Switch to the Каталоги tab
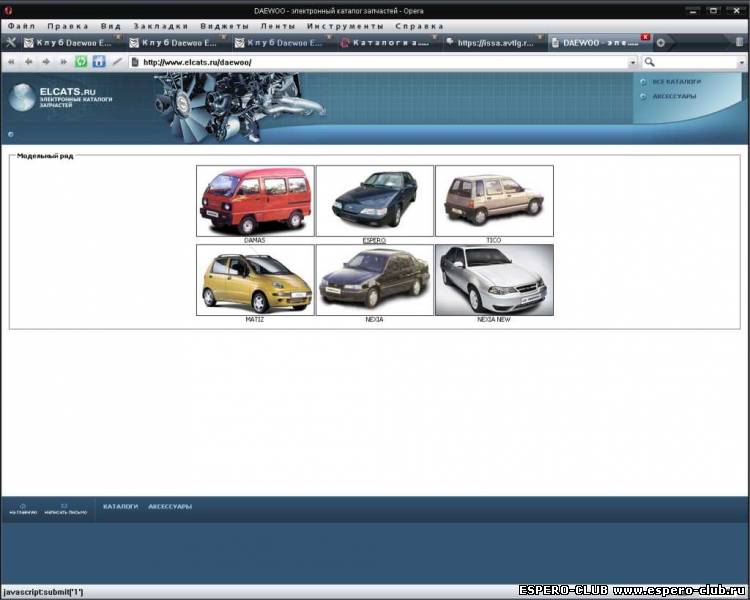Screen dimensions: 750x600 388,43
